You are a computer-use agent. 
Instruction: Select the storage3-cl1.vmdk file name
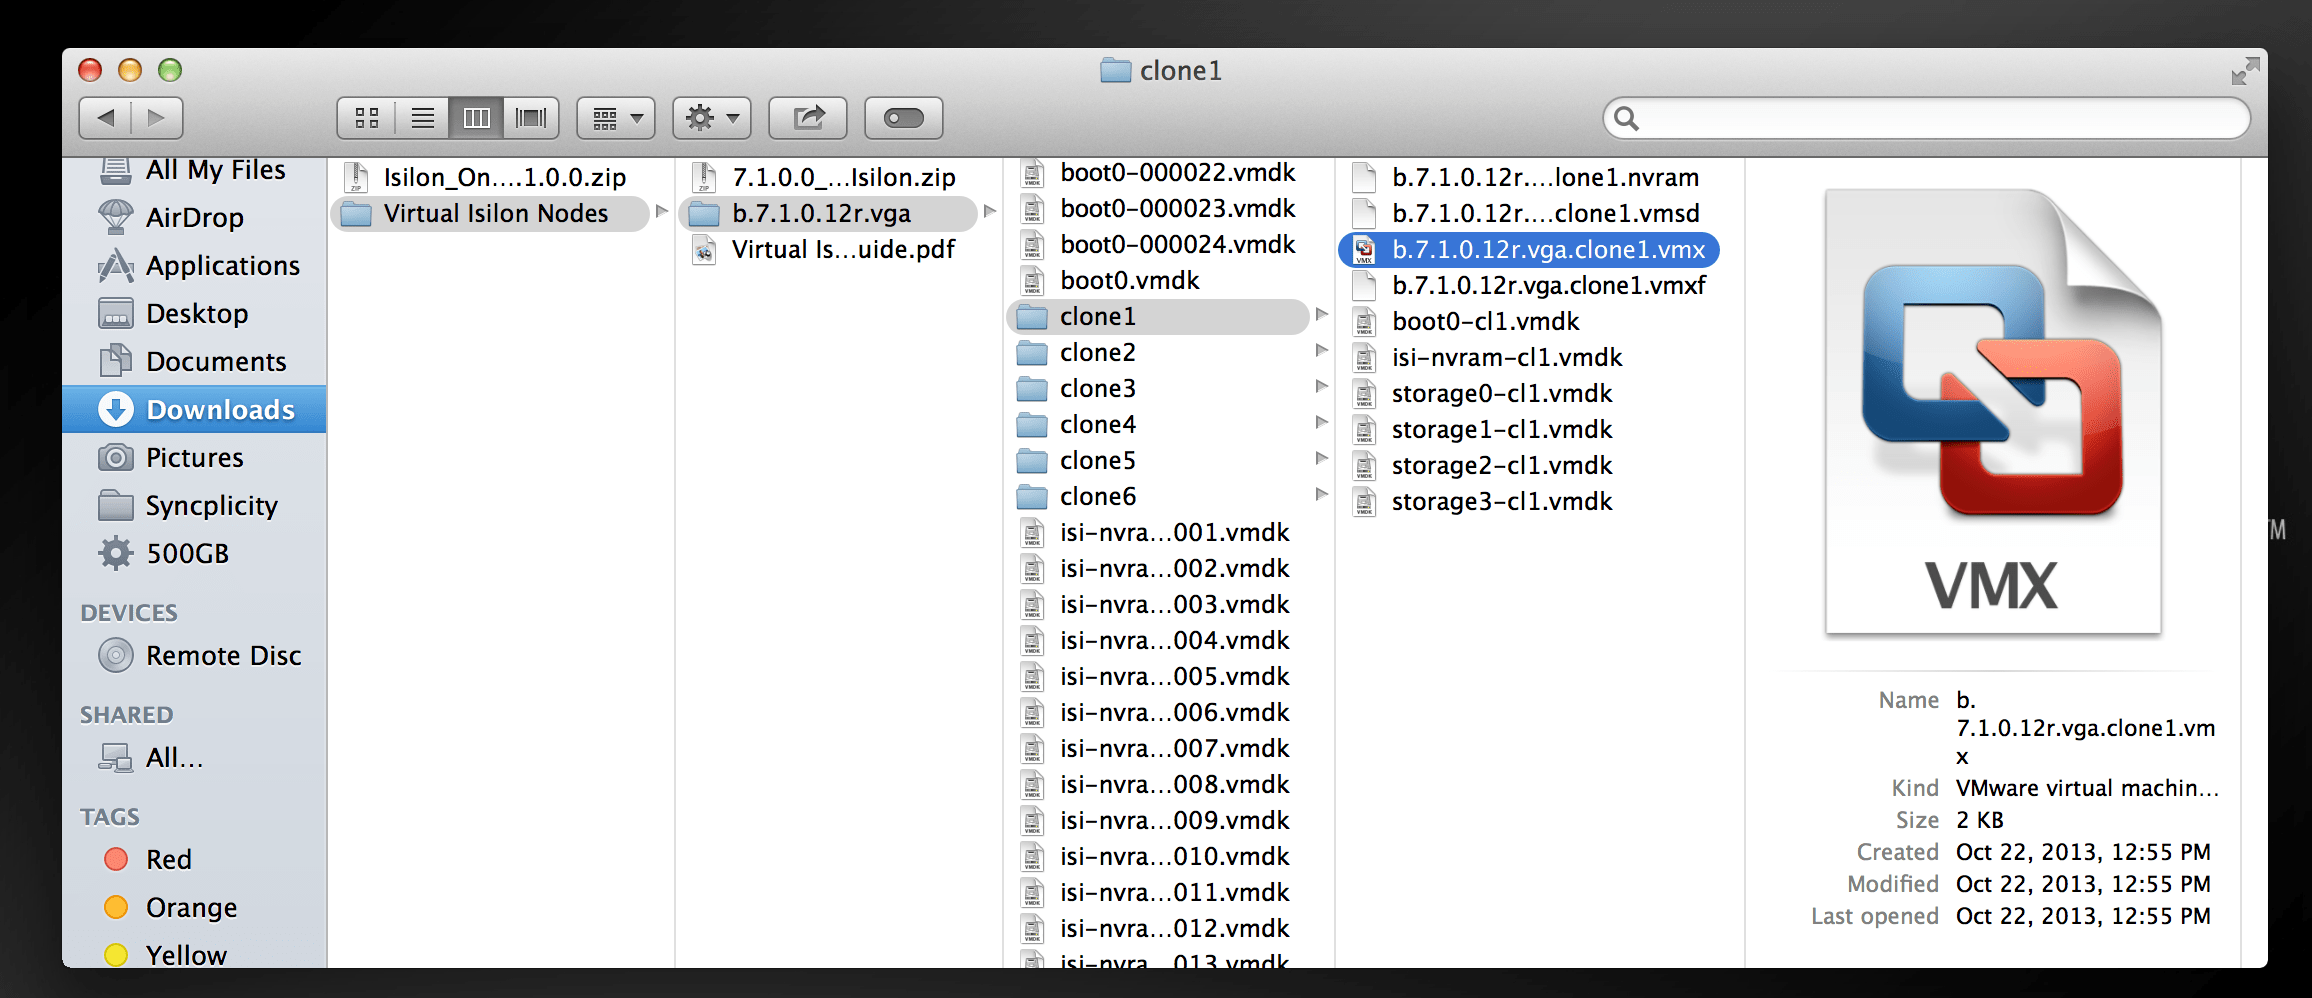(1502, 501)
